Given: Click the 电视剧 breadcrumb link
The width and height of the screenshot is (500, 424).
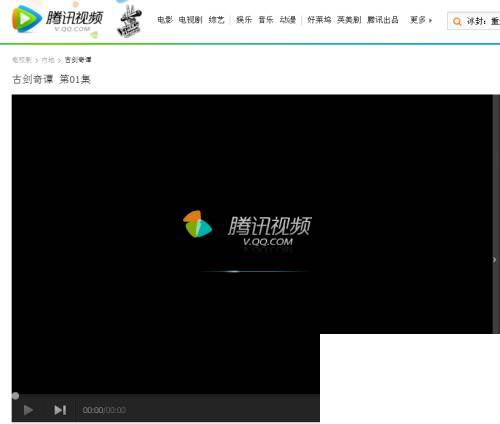Looking at the screenshot, I should 22,60.
